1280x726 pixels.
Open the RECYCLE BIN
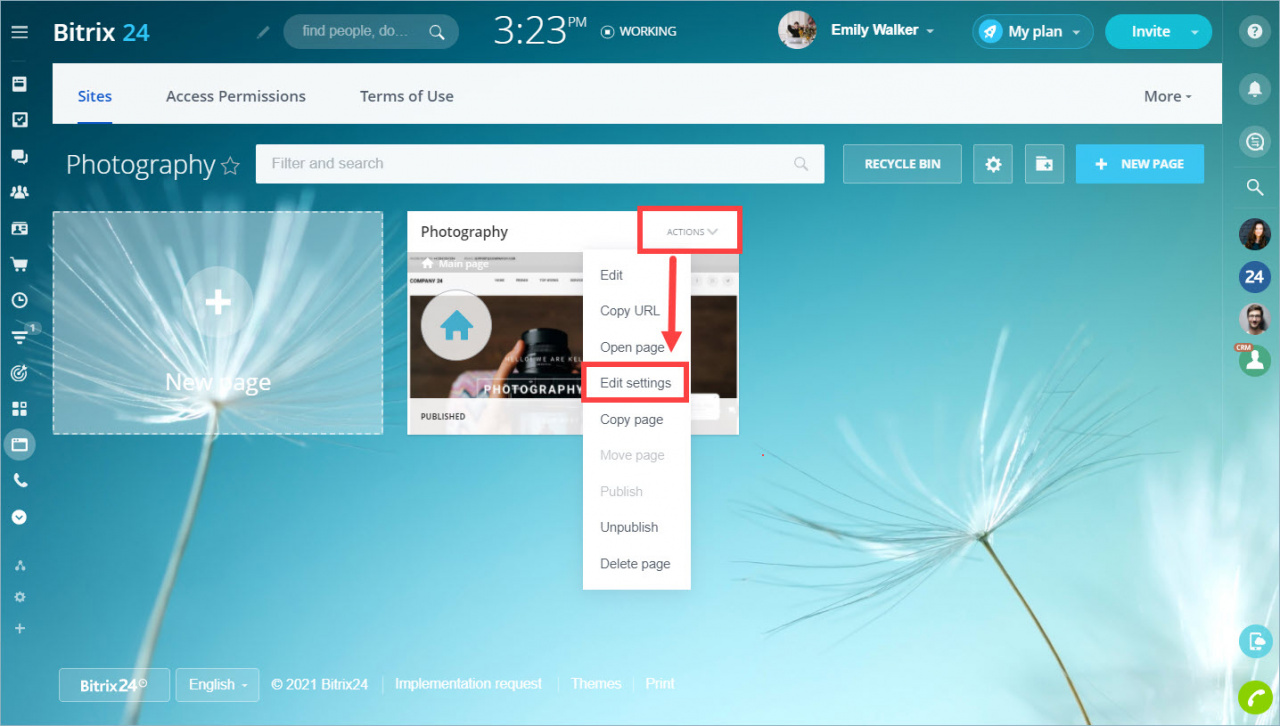901,163
